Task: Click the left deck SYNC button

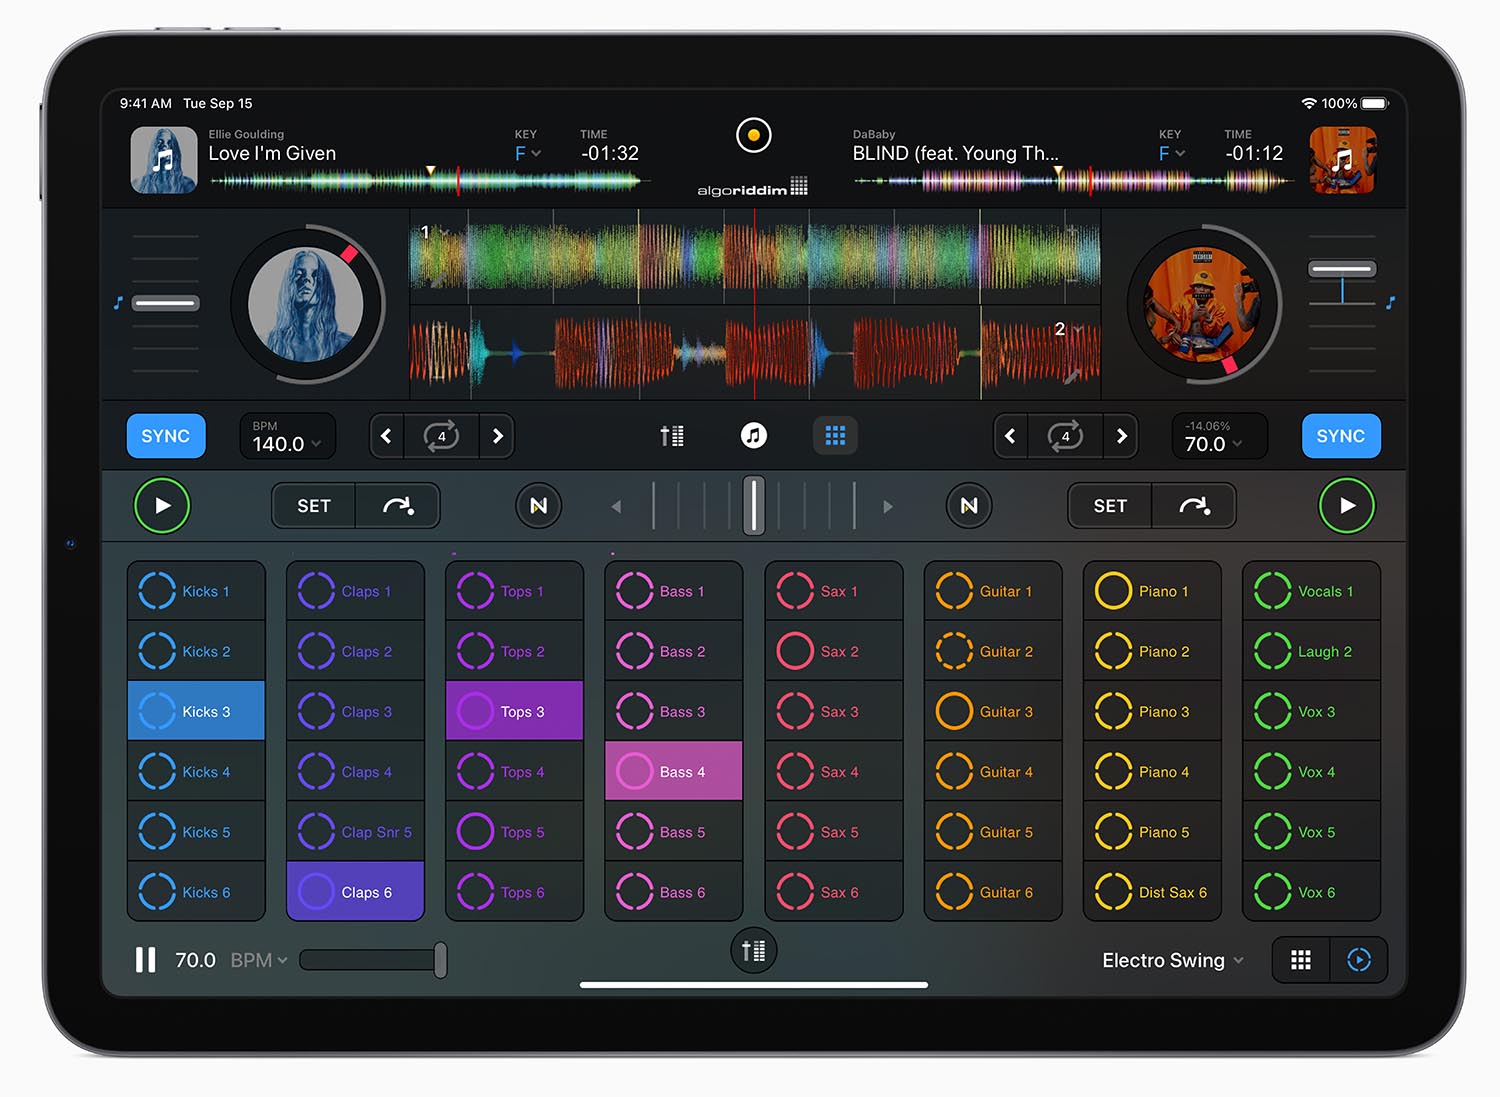Action: pyautogui.click(x=166, y=436)
